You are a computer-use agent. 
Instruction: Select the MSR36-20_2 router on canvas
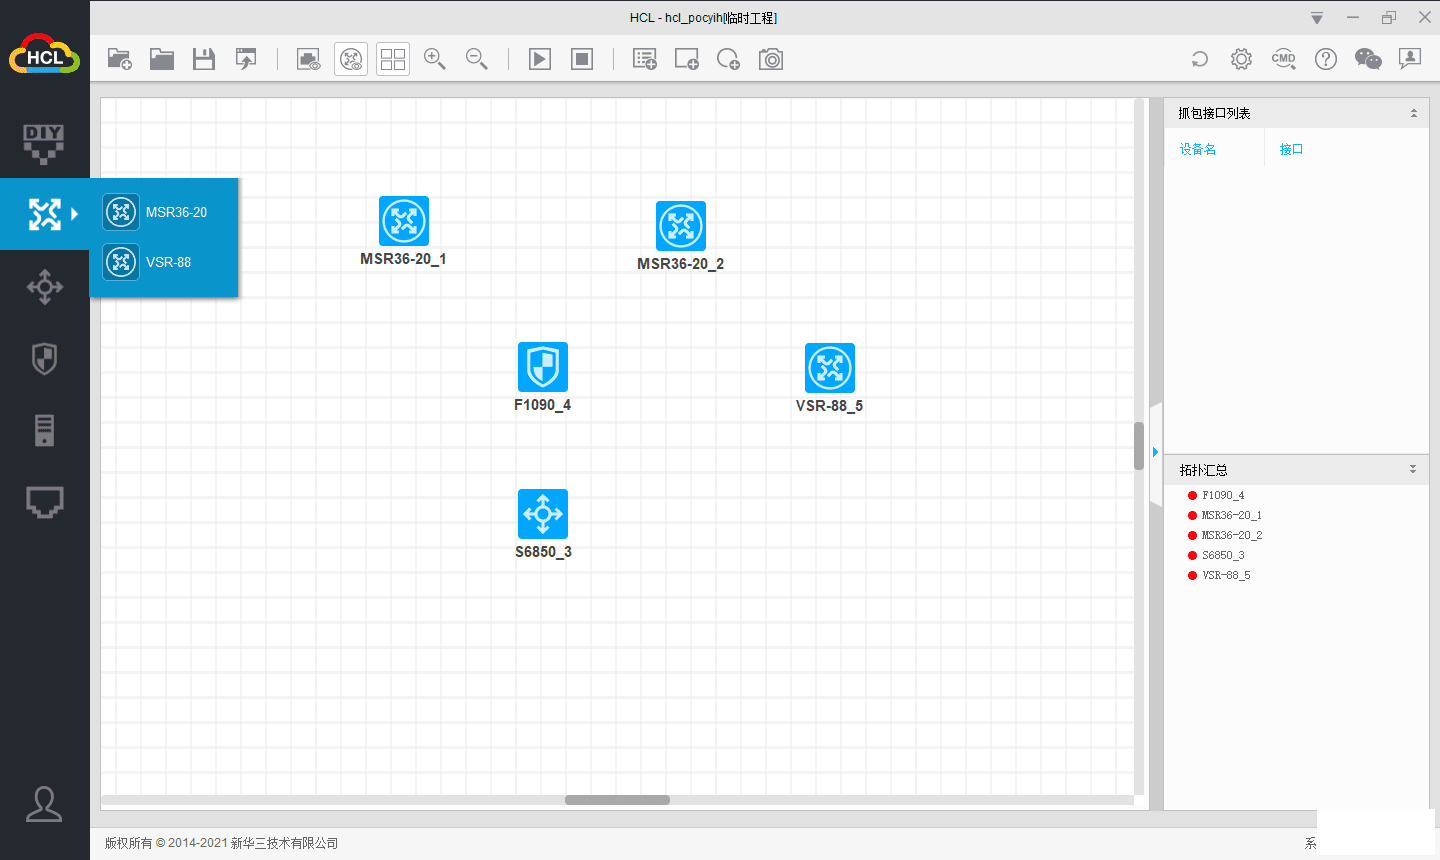[x=681, y=226]
